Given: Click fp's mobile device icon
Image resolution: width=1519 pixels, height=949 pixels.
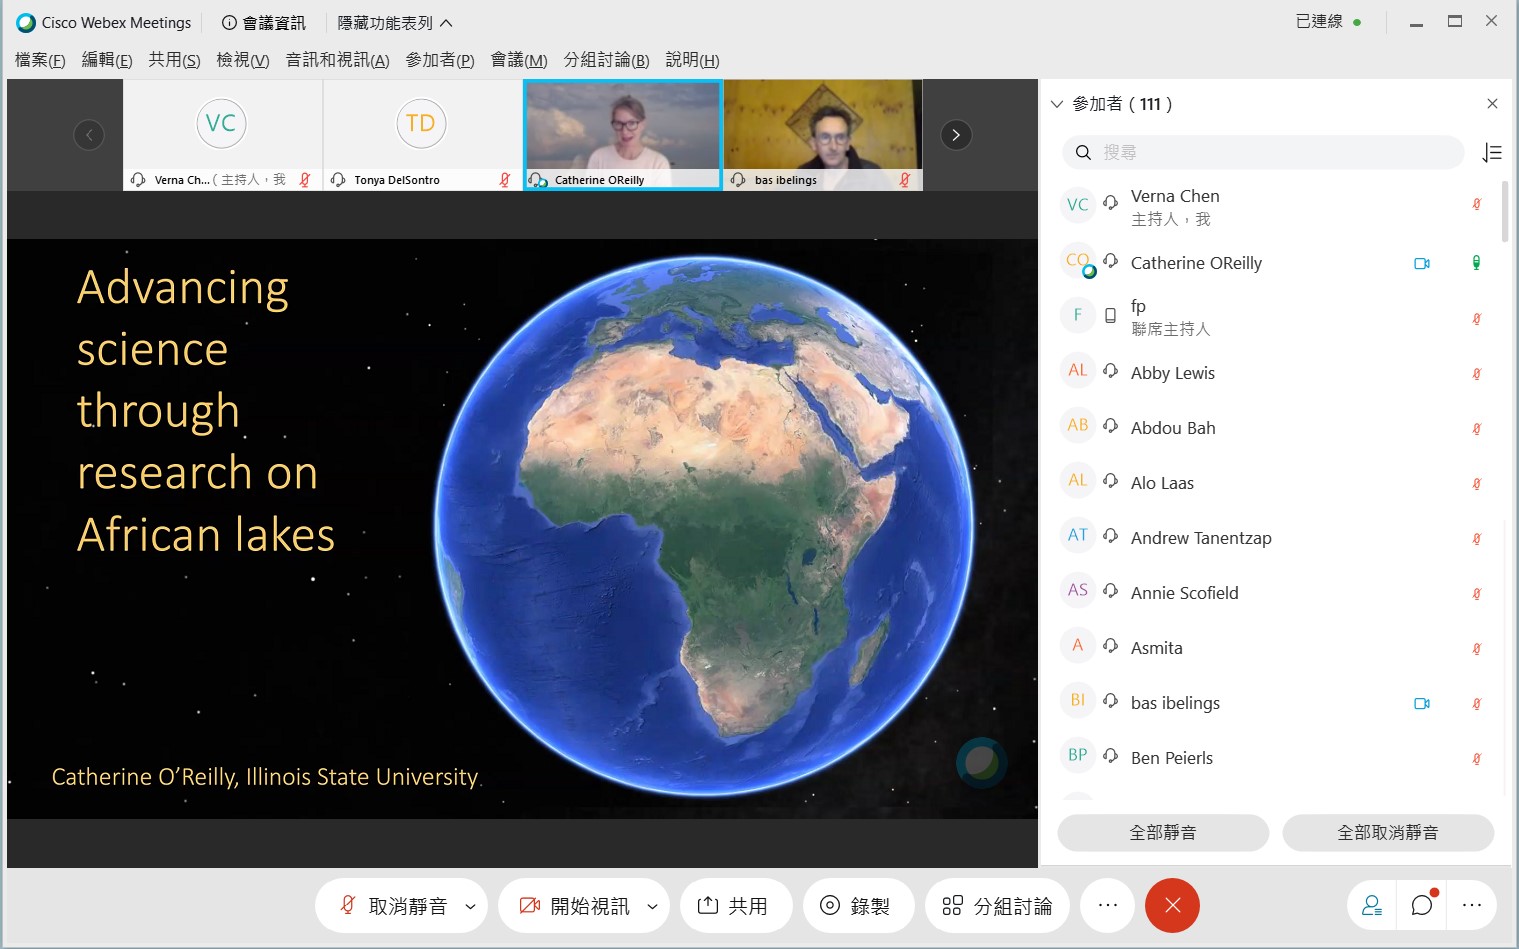Looking at the screenshot, I should click(x=1110, y=316).
